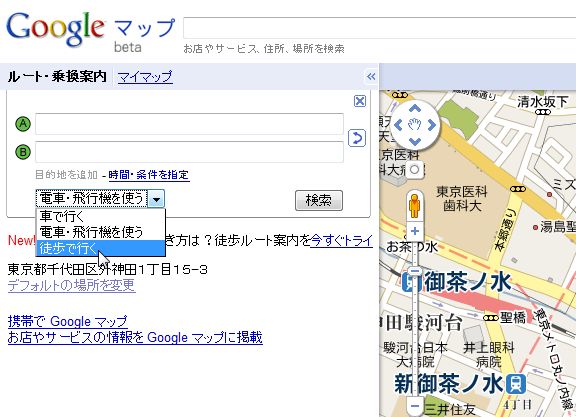
Task: Click address text 東京都千代田区外神田1丁目15-3
Action: [x=108, y=270]
